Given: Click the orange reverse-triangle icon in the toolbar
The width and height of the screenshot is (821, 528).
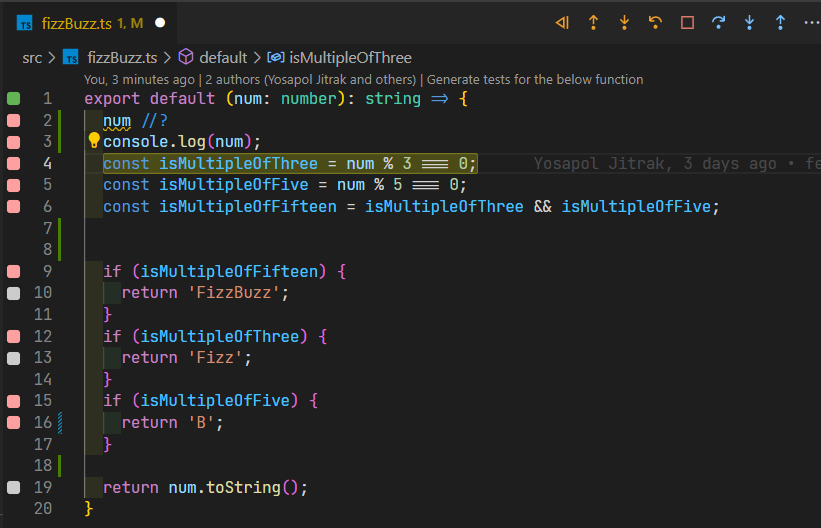Looking at the screenshot, I should [562, 22].
